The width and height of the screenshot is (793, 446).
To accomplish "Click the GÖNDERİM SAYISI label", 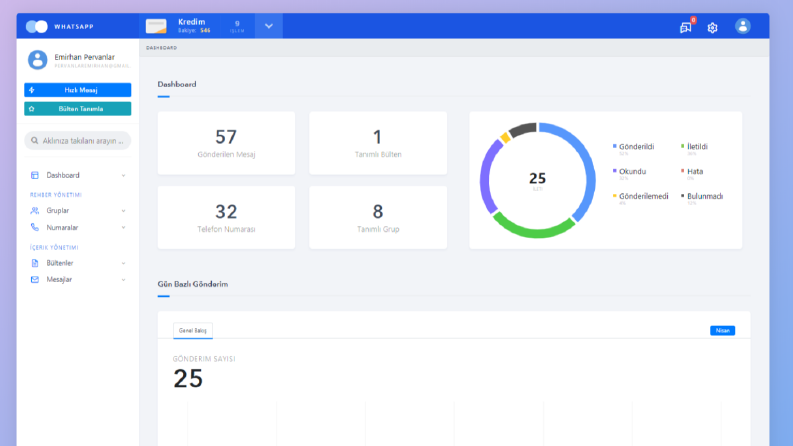I will tap(204, 359).
